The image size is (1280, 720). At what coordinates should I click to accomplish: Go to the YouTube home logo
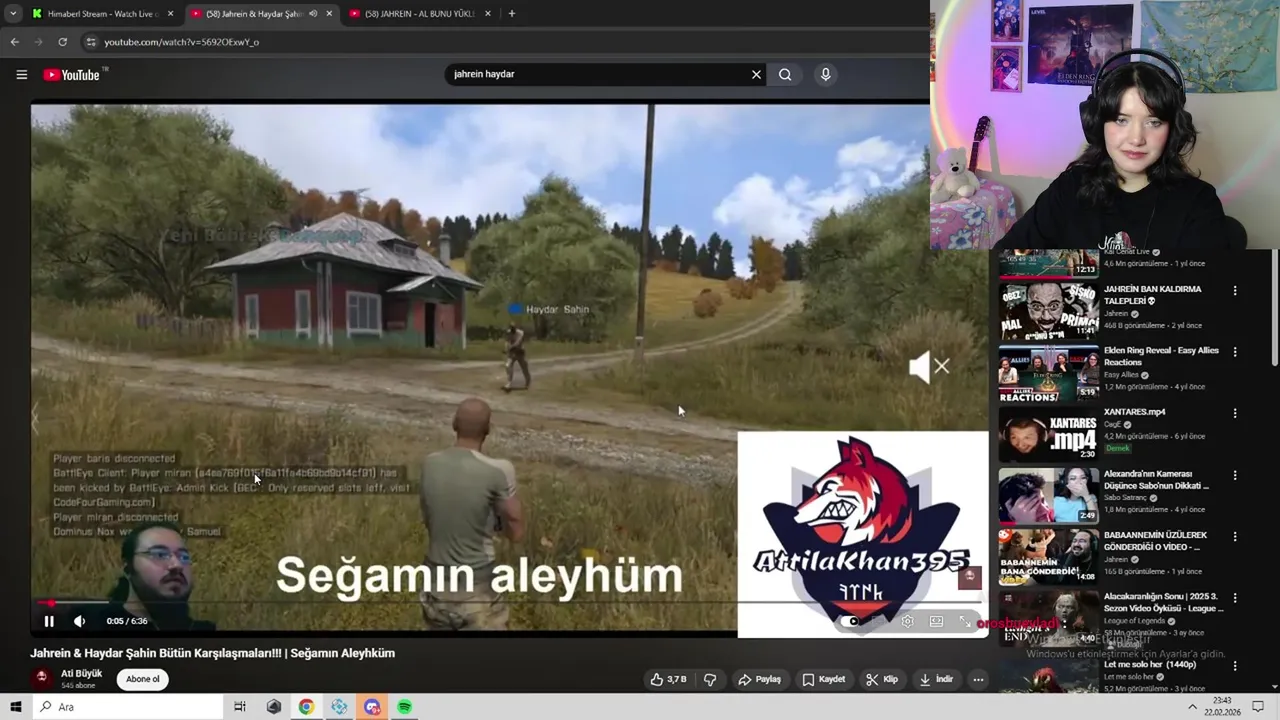click(72, 75)
